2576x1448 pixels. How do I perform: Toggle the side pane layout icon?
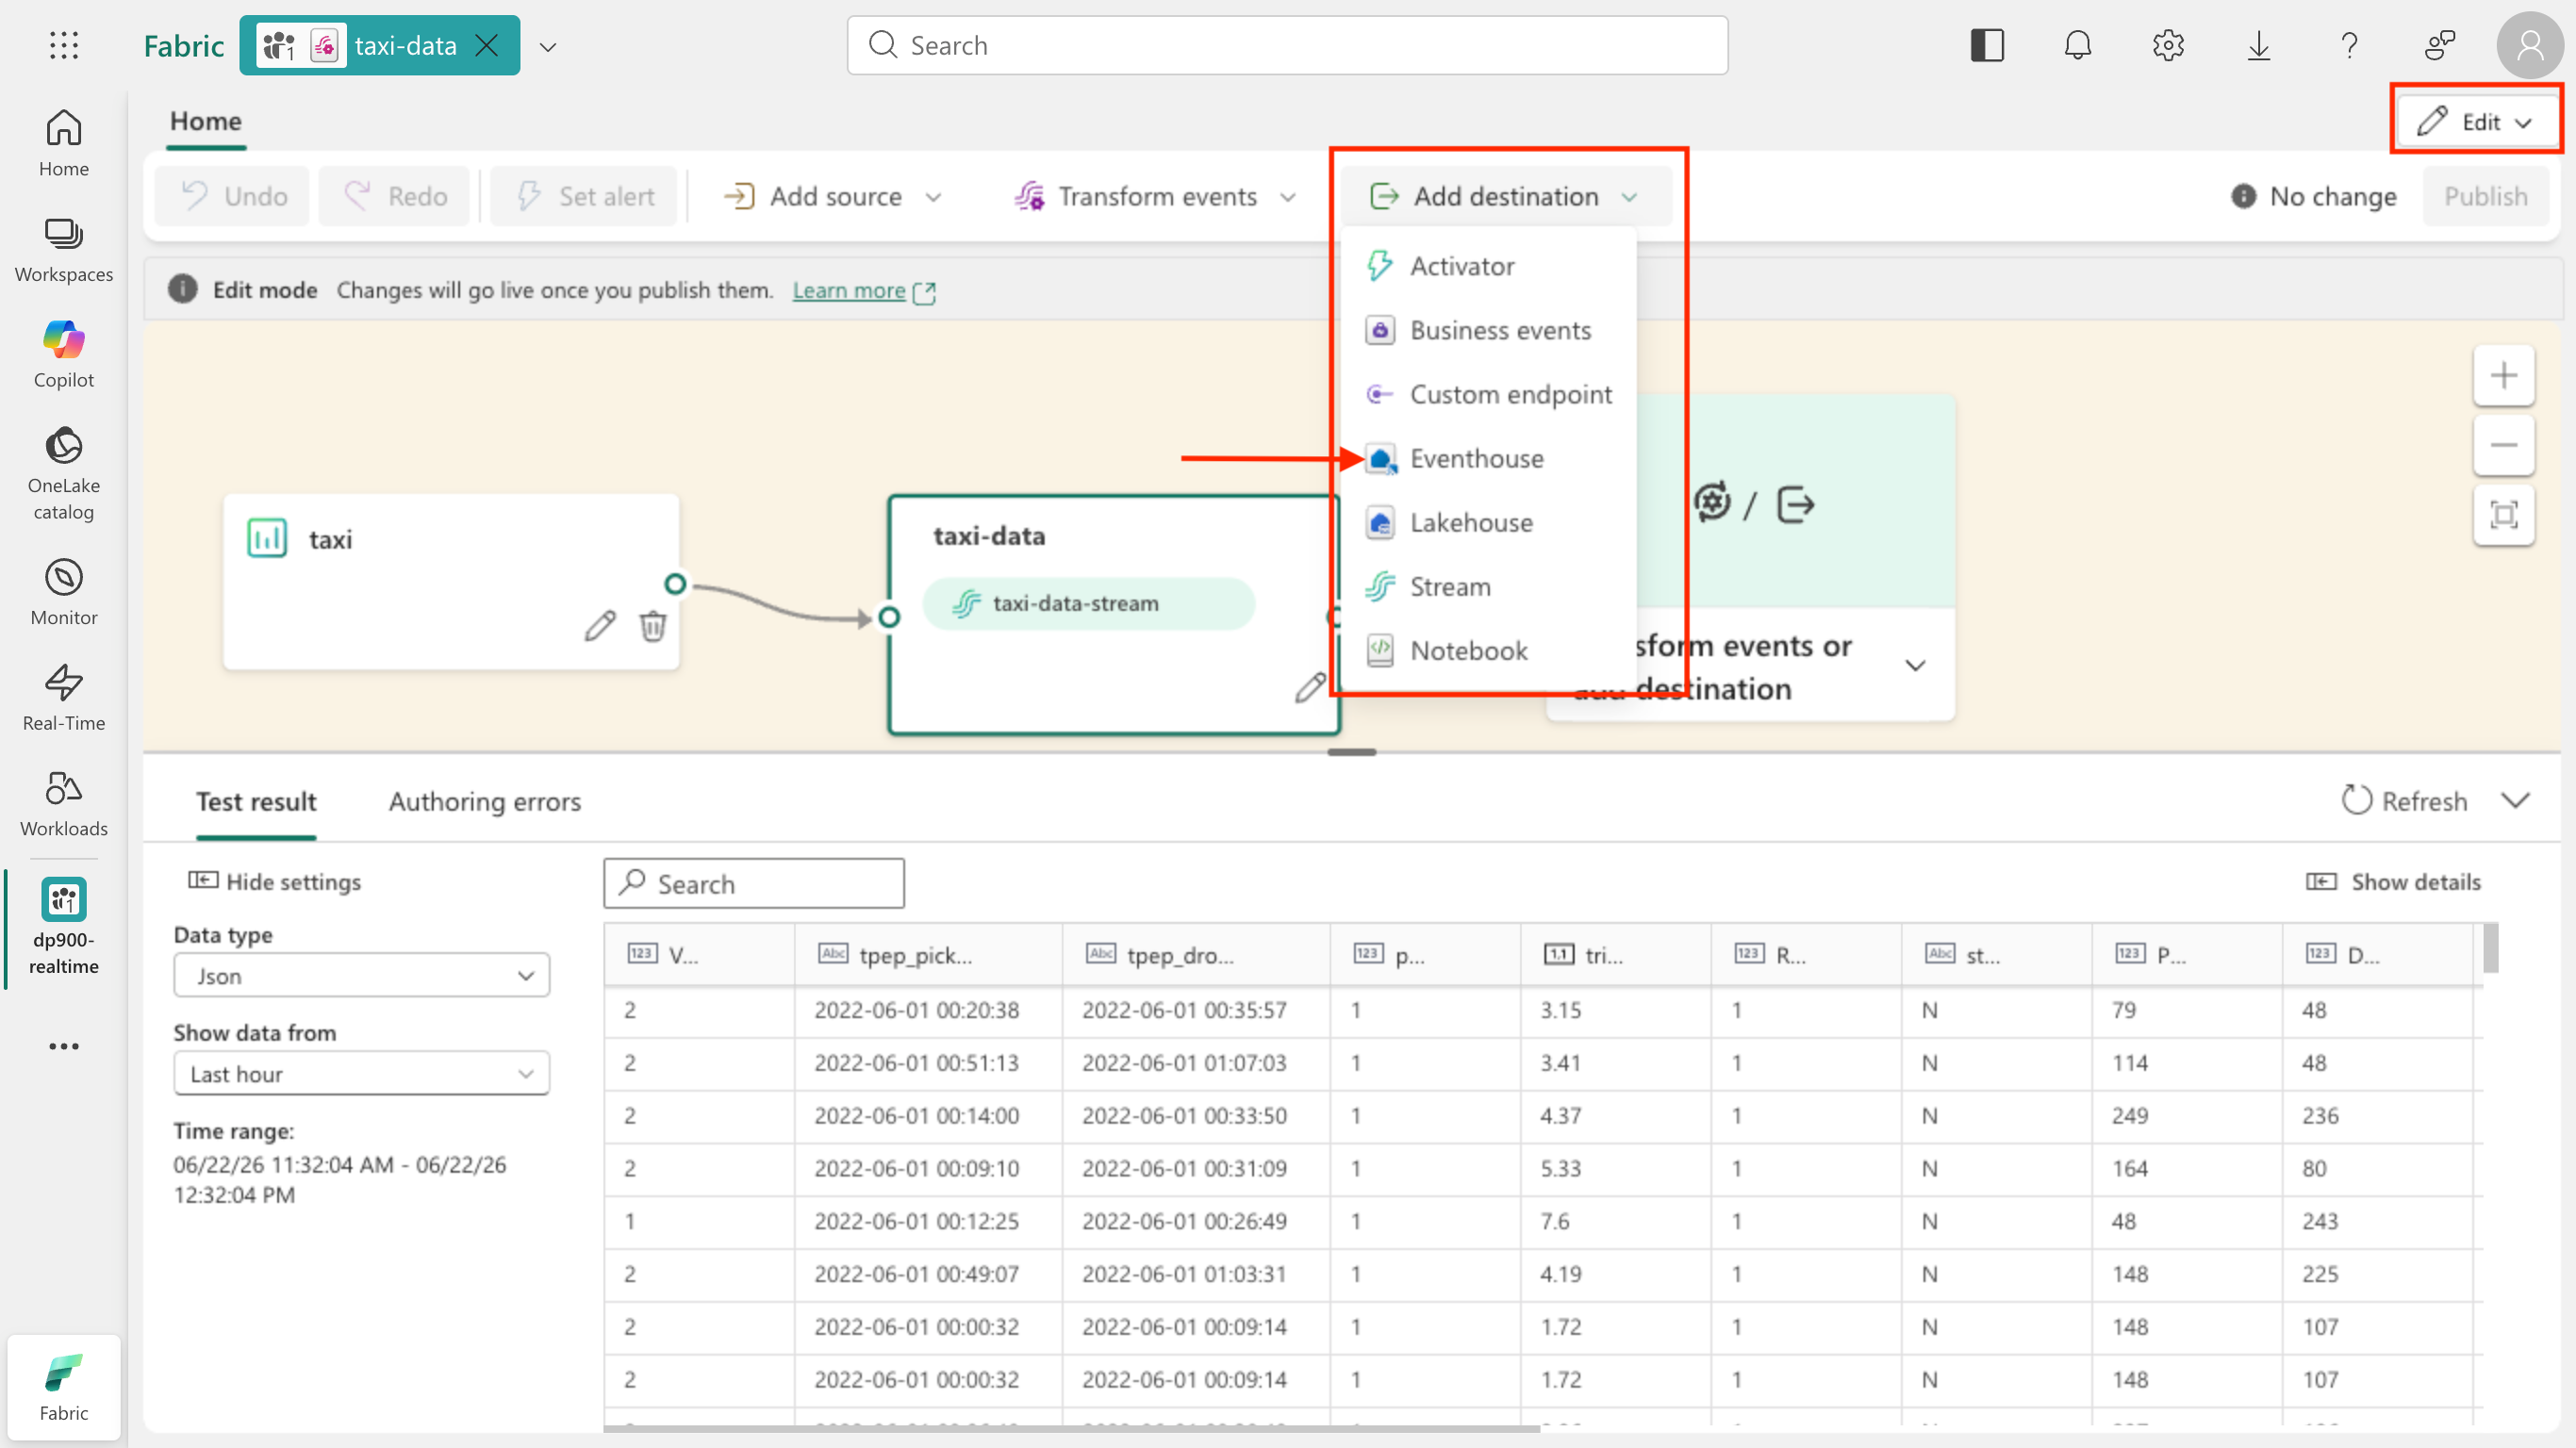click(x=1987, y=45)
